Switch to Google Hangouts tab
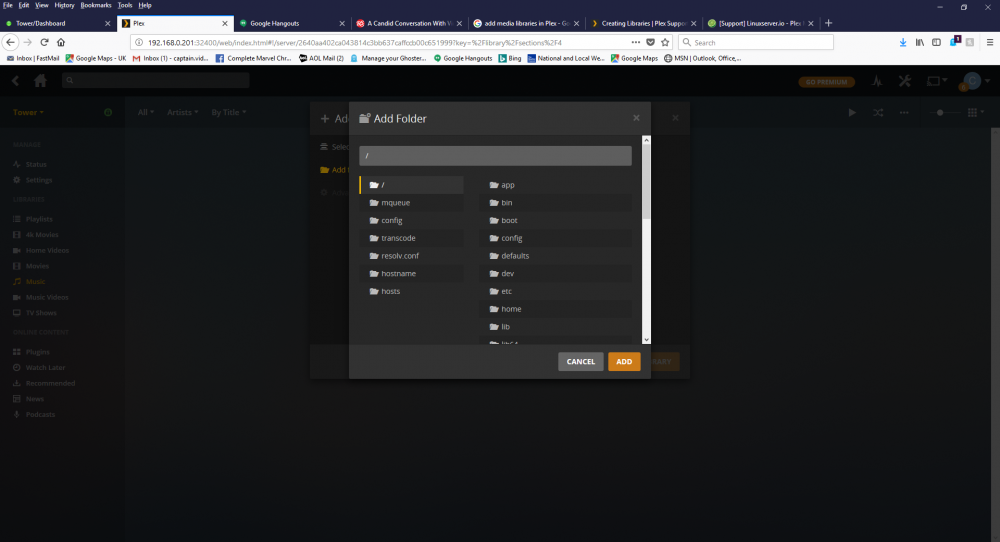The image size is (1000, 542). 291,23
